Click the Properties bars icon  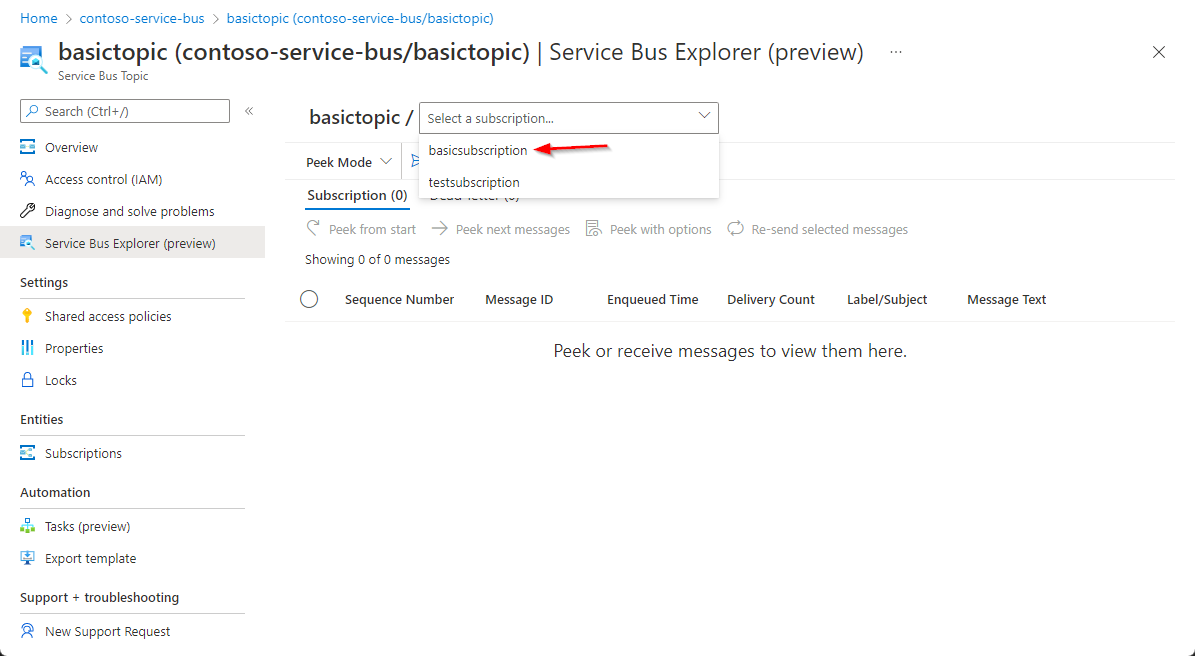point(27,348)
